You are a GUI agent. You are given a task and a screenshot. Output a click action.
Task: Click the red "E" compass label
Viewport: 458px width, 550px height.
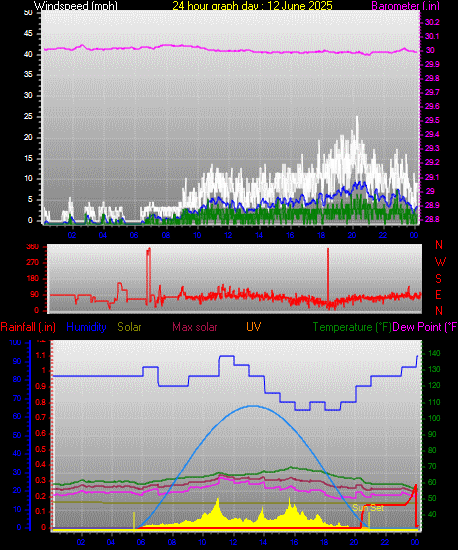(x=438, y=295)
